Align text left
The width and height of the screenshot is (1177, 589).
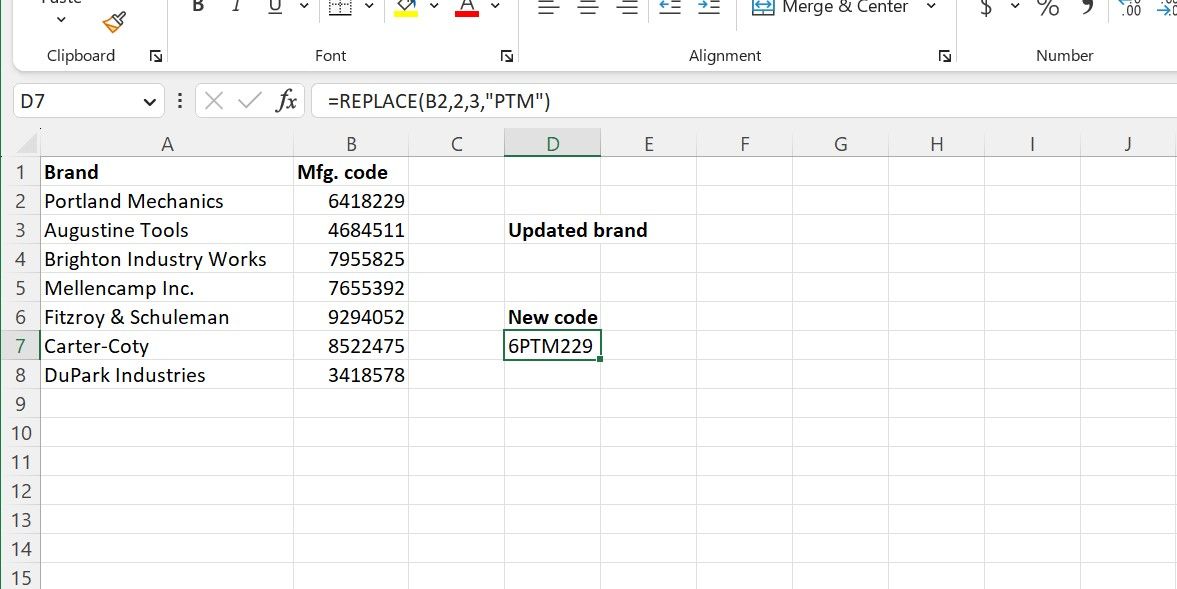click(549, 7)
